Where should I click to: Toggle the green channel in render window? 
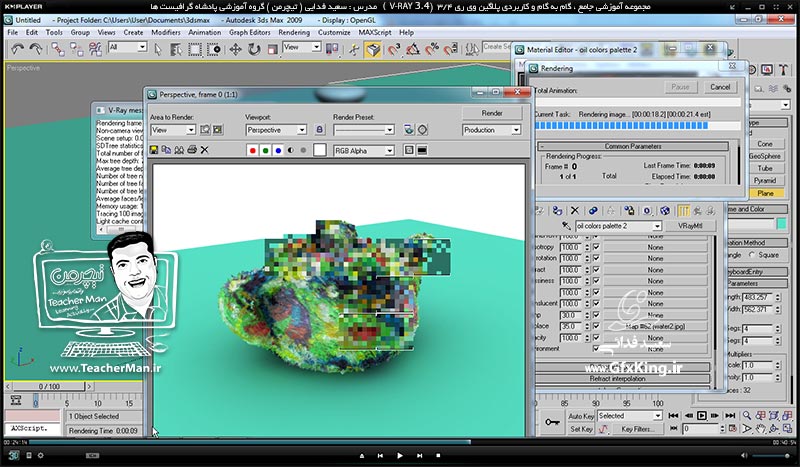265,151
